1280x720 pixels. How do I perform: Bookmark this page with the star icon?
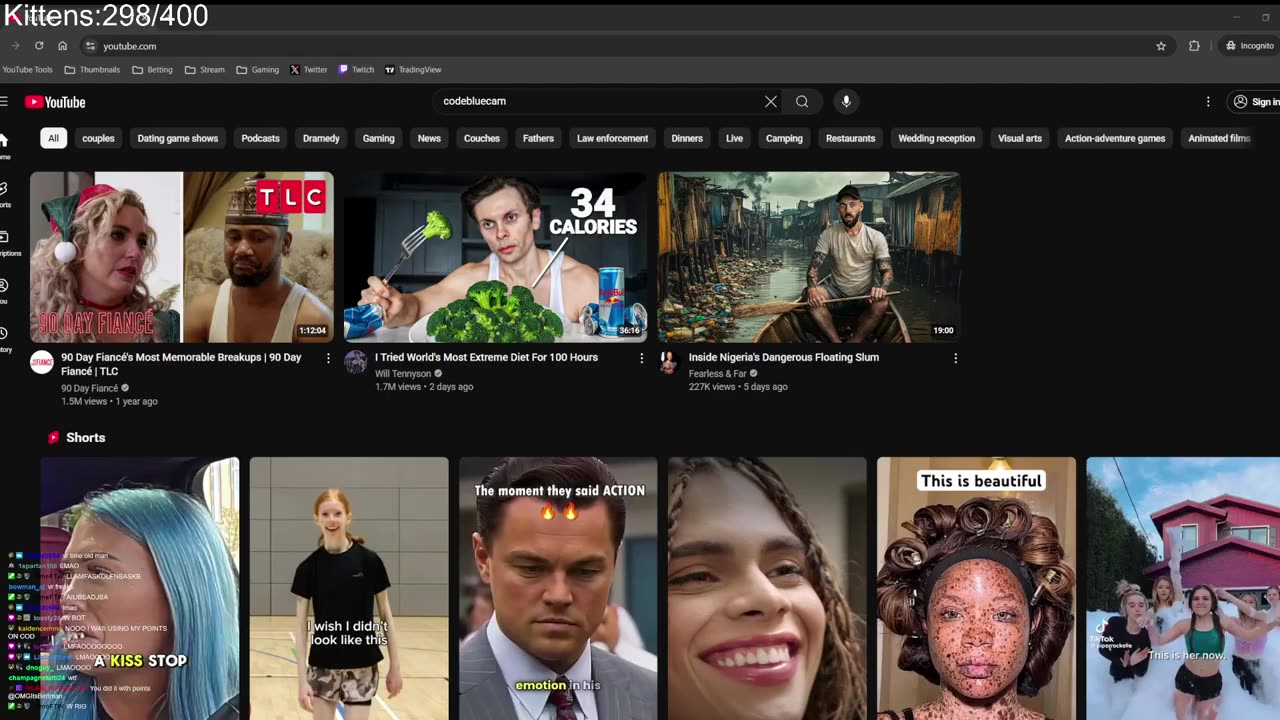pyautogui.click(x=1161, y=46)
